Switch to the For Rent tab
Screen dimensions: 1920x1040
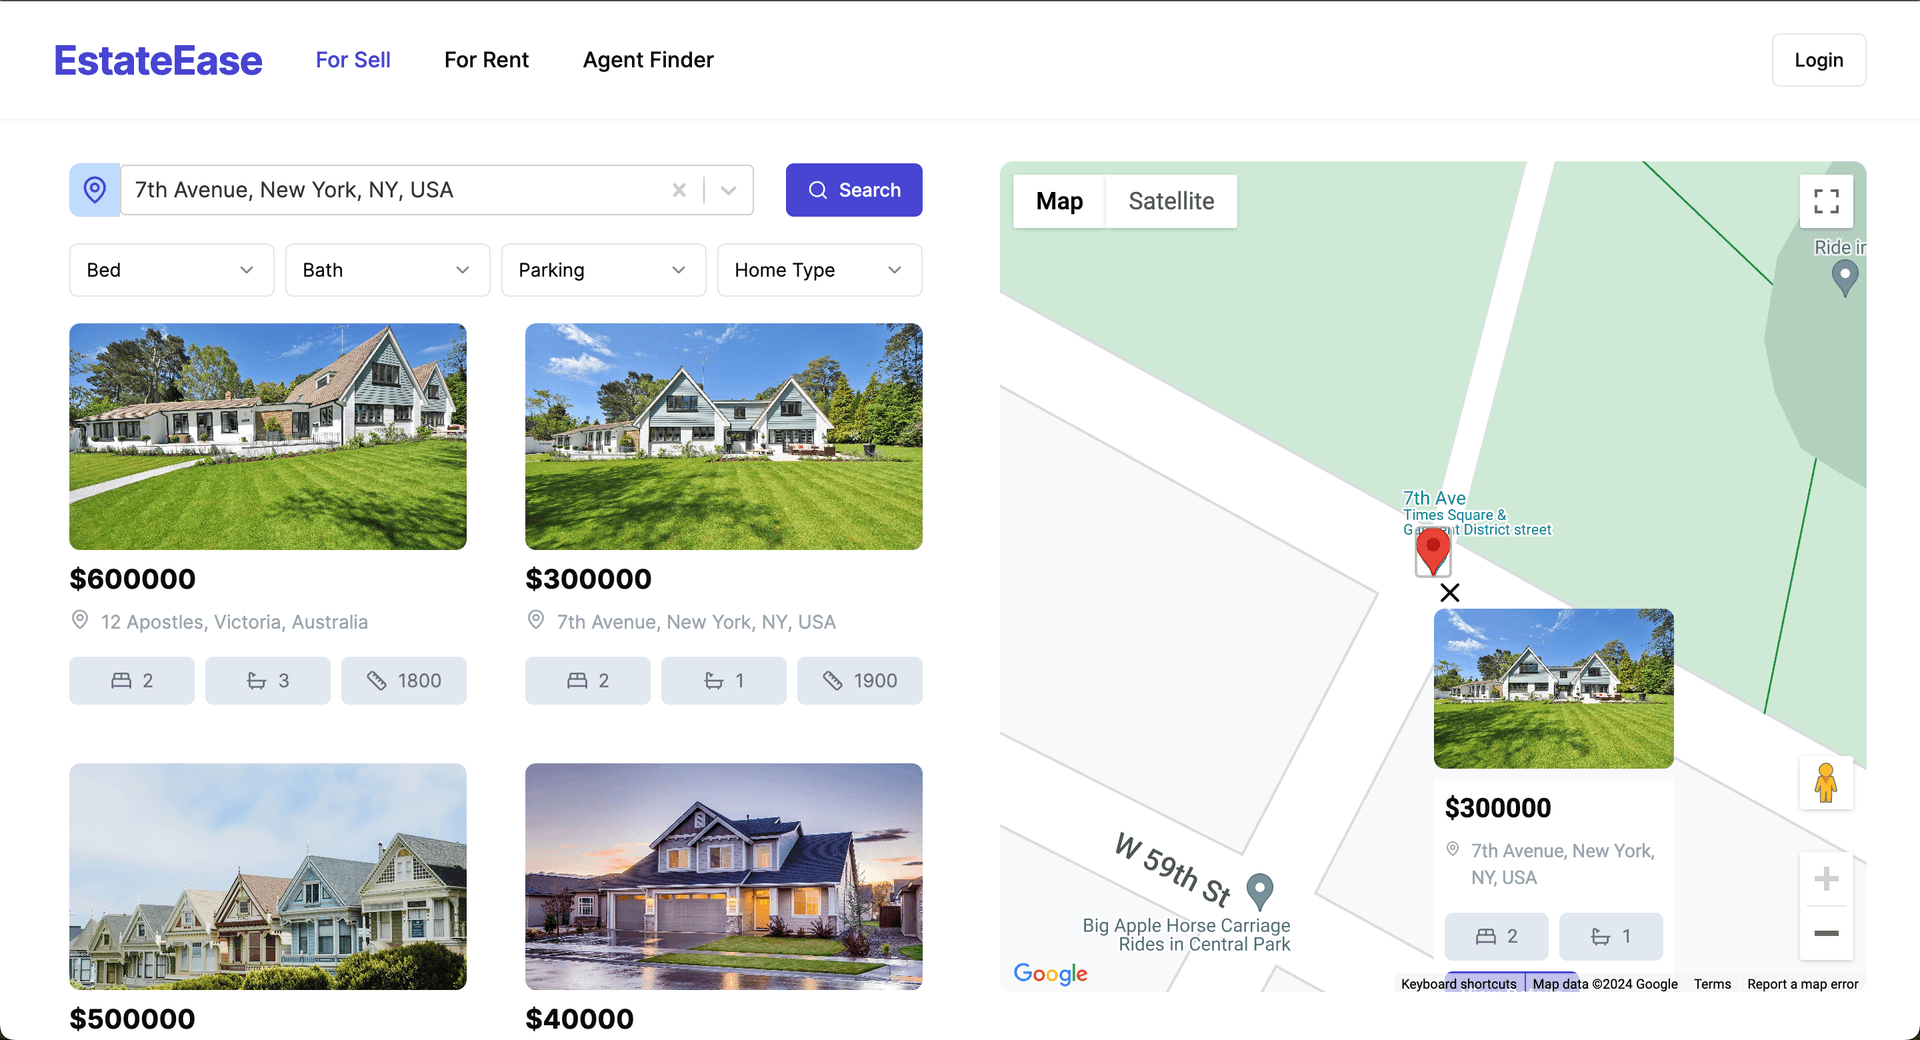click(486, 60)
